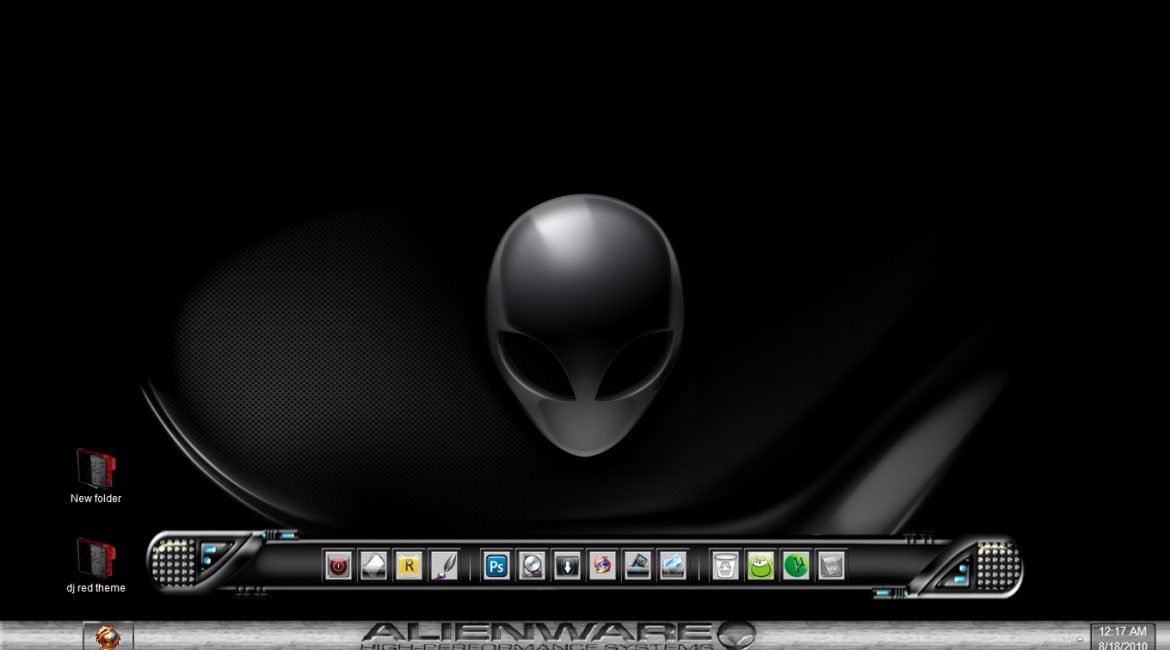Open the magnifier search icon in dock
The height and width of the screenshot is (650, 1170).
(531, 566)
